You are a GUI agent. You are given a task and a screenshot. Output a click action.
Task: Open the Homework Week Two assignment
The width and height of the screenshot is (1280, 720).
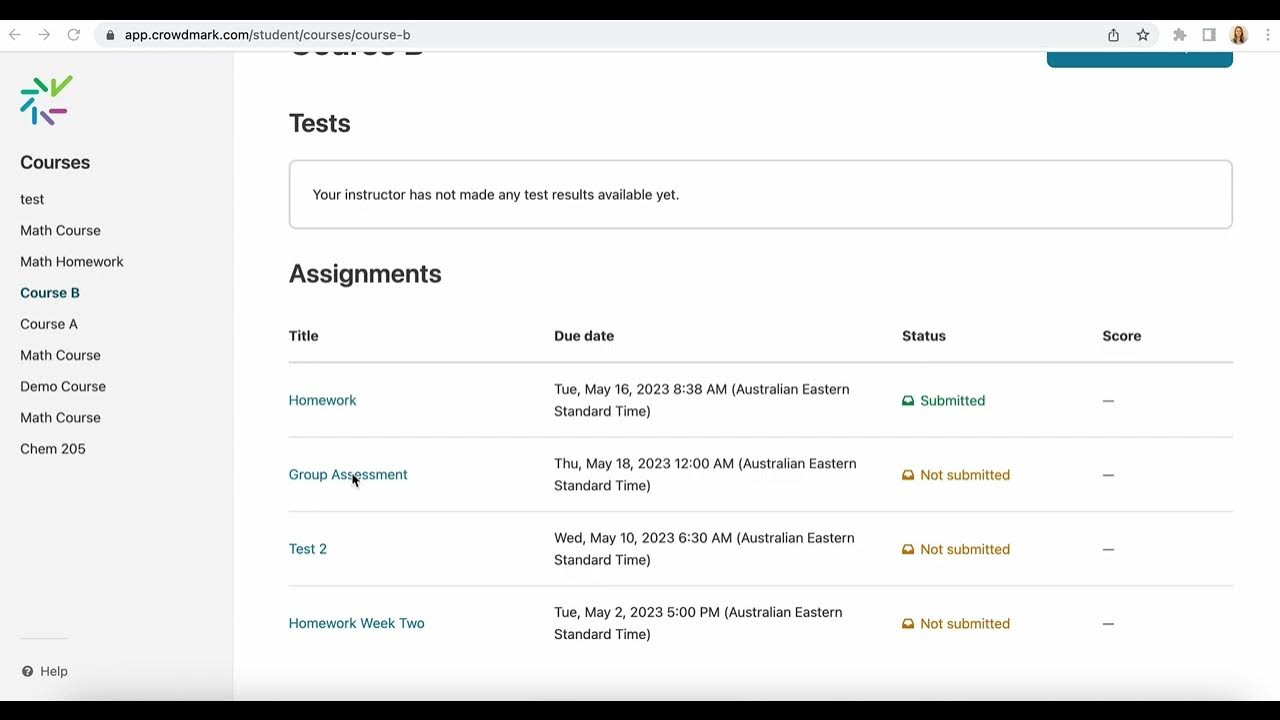(356, 623)
